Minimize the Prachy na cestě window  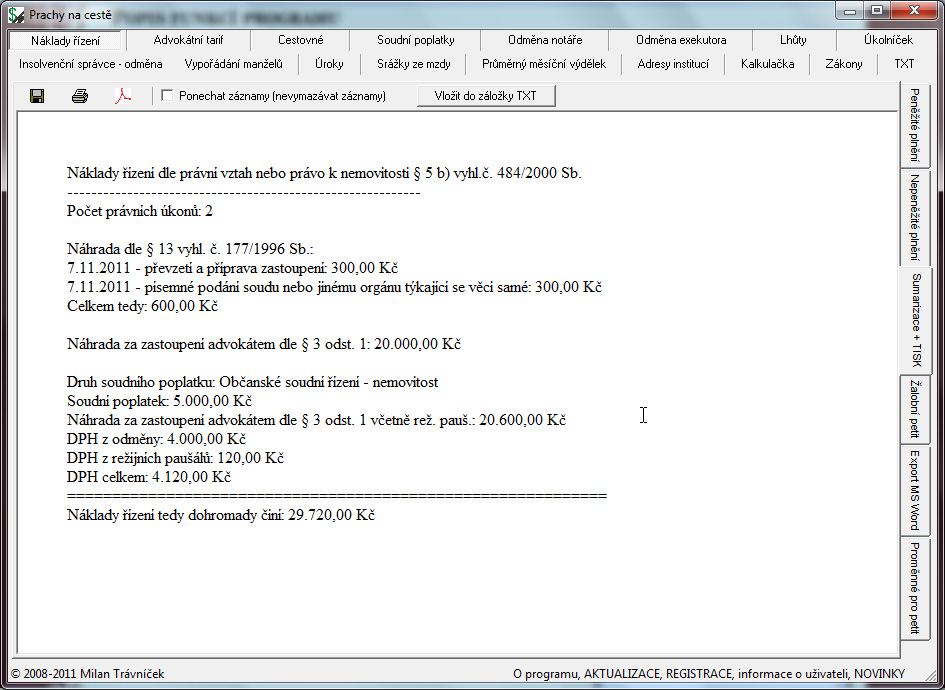(x=850, y=10)
